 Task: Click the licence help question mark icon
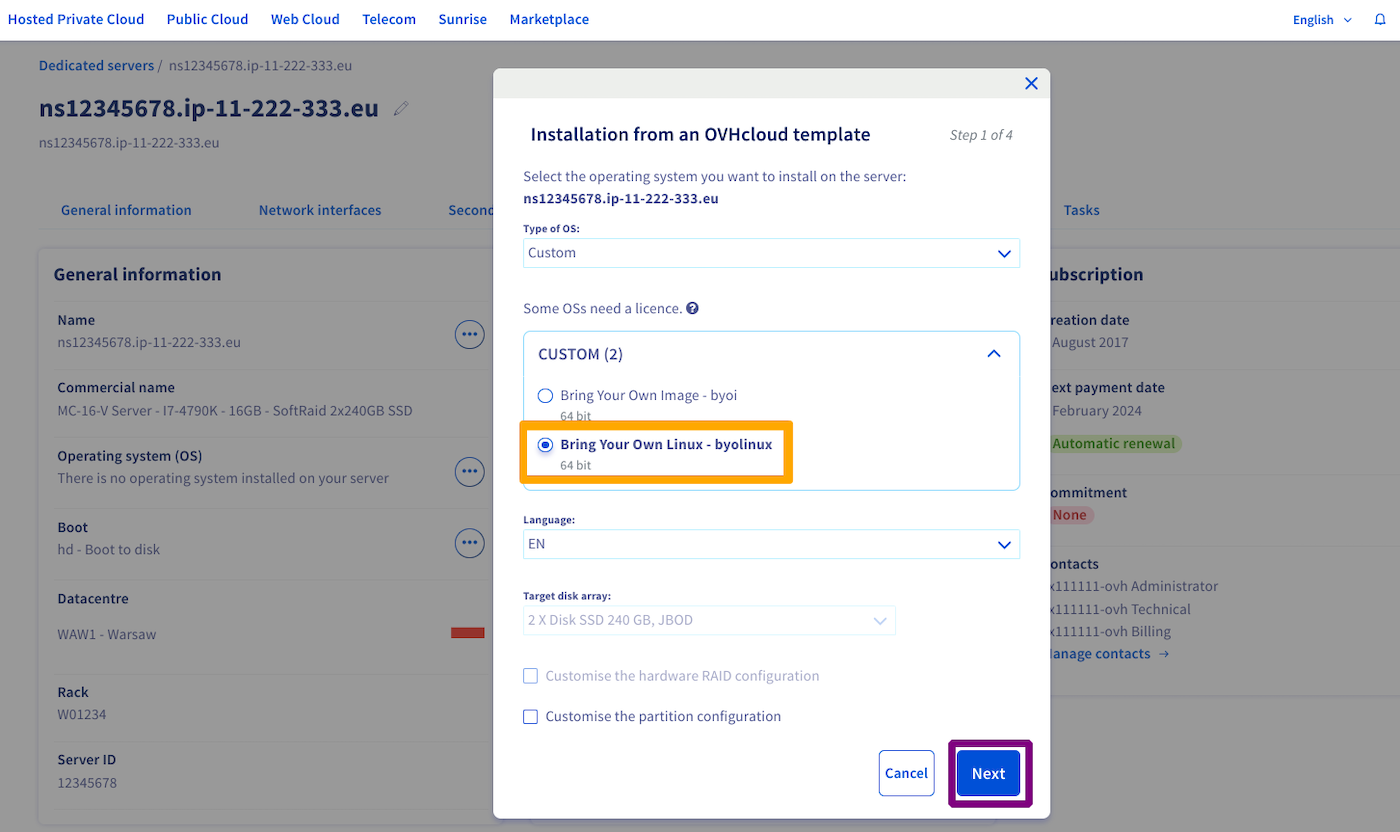pos(692,309)
